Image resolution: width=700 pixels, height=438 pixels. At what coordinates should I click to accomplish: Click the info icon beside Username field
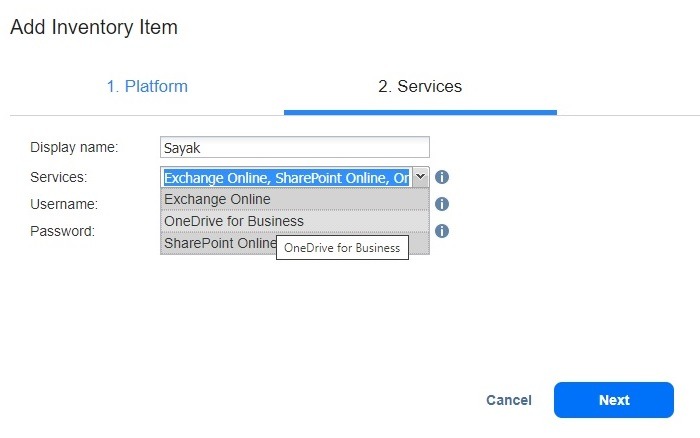pos(442,204)
